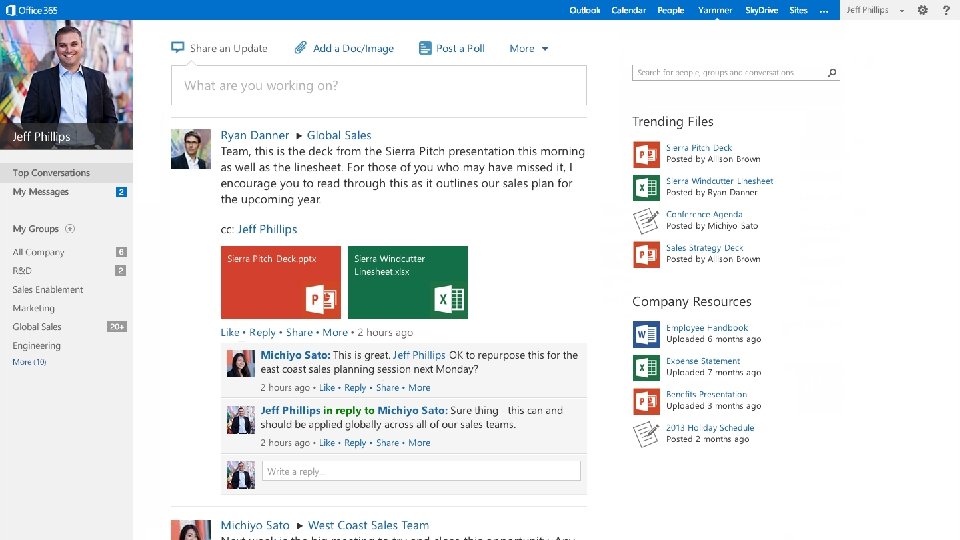The image size is (960, 540).
Task: Open the Sierra Windcutter Linesheet.xlsx attachment tile
Action: pyautogui.click(x=408, y=282)
